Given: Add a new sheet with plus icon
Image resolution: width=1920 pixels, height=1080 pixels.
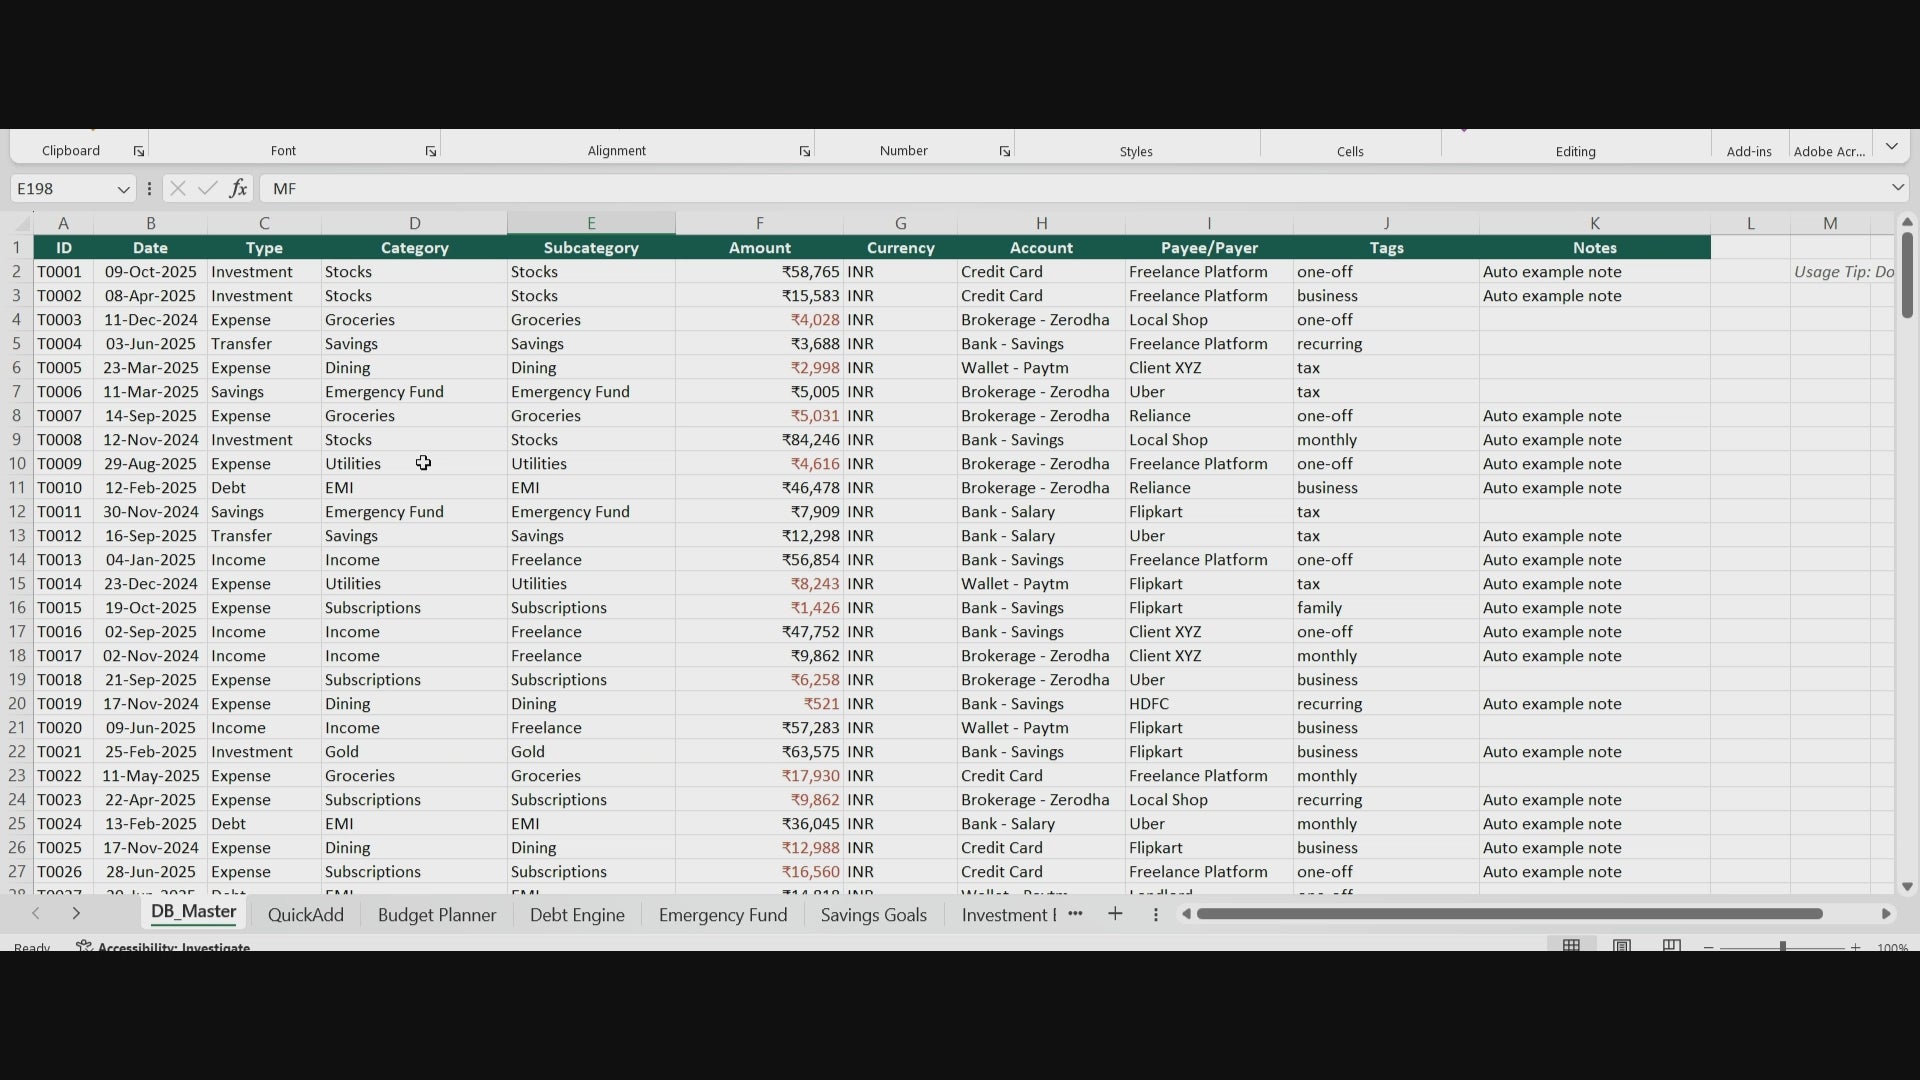Looking at the screenshot, I should tap(1115, 914).
